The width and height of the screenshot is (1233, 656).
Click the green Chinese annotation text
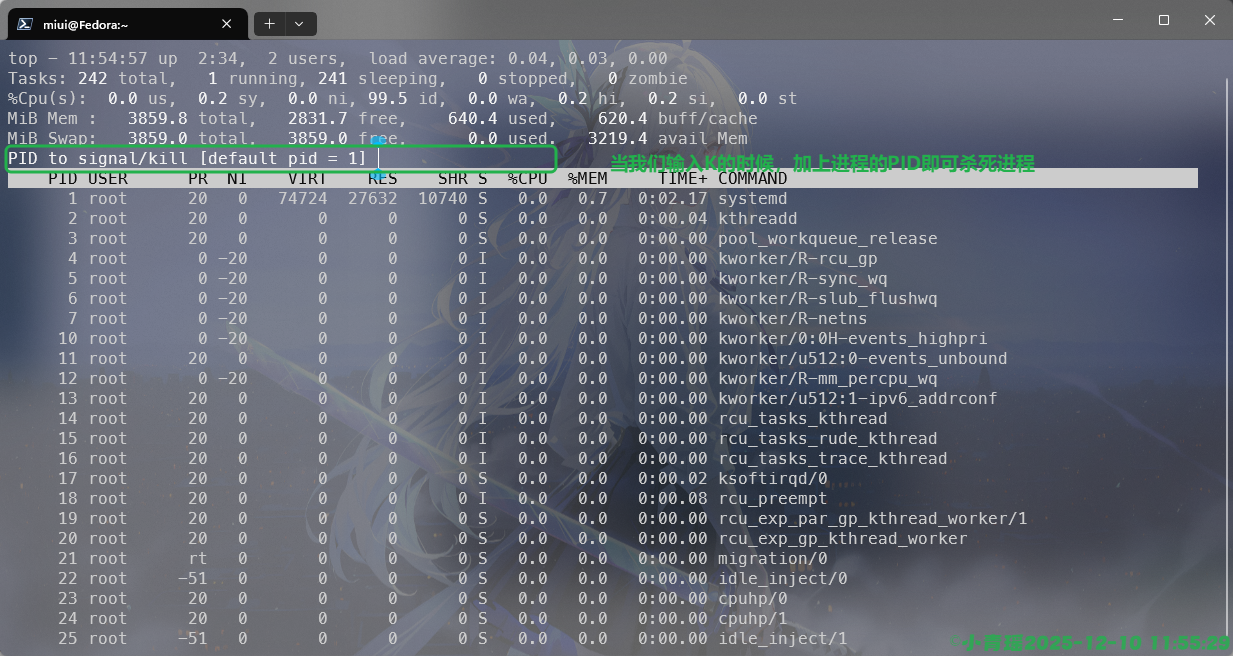click(822, 164)
